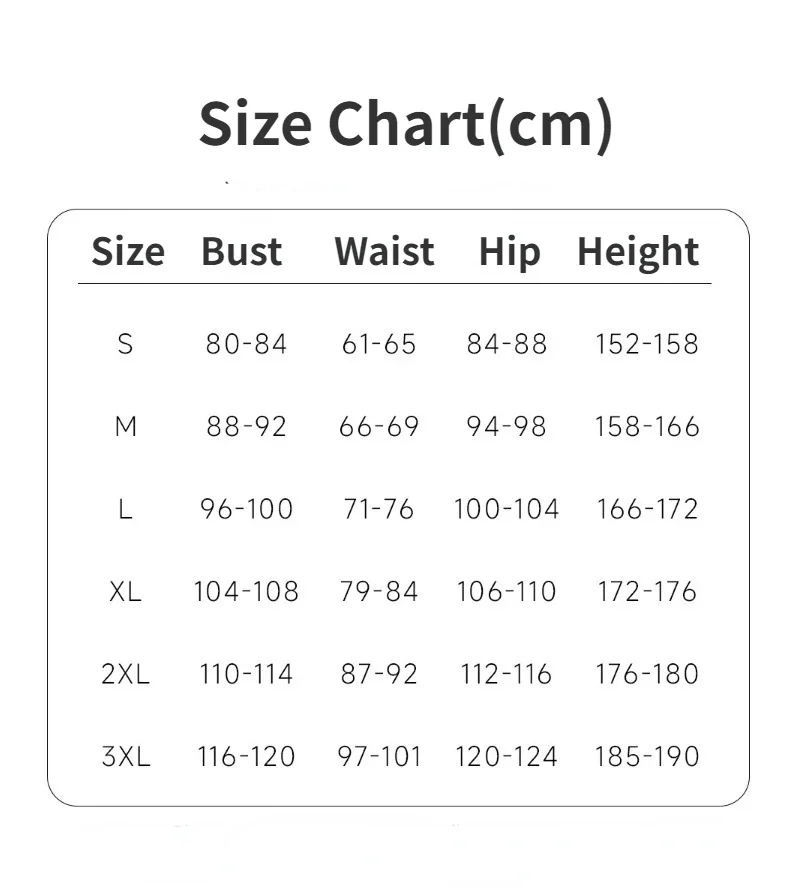
Task: Click the 2XL size row label
Action: pos(125,674)
